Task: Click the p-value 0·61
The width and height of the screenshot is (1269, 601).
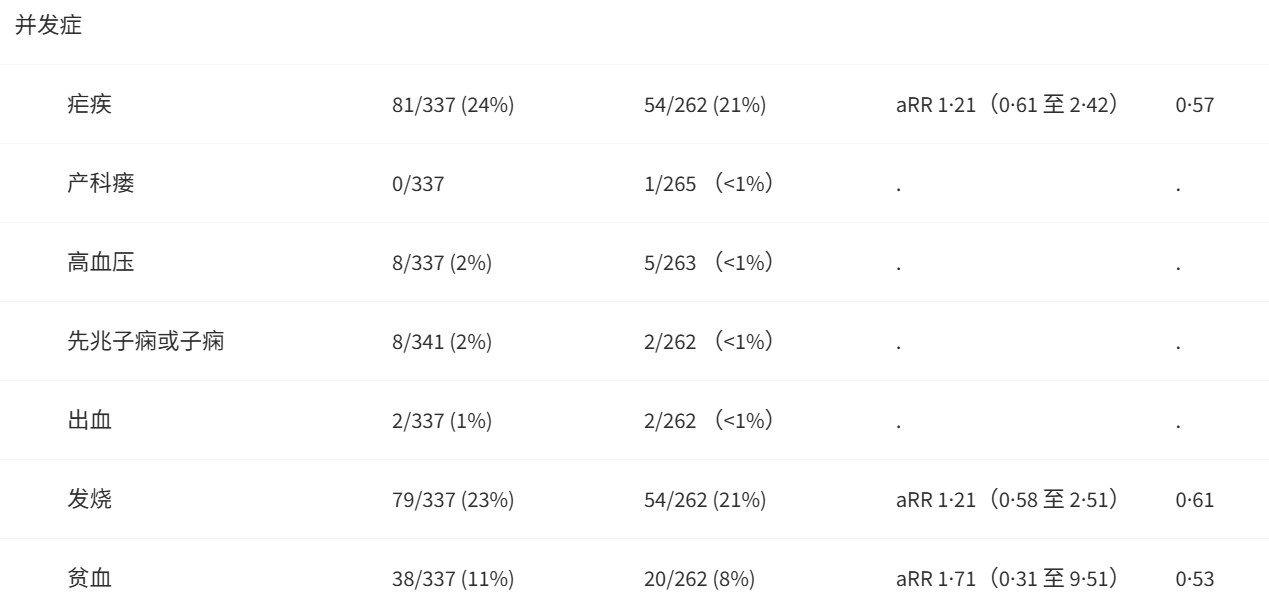Action: click(1195, 501)
